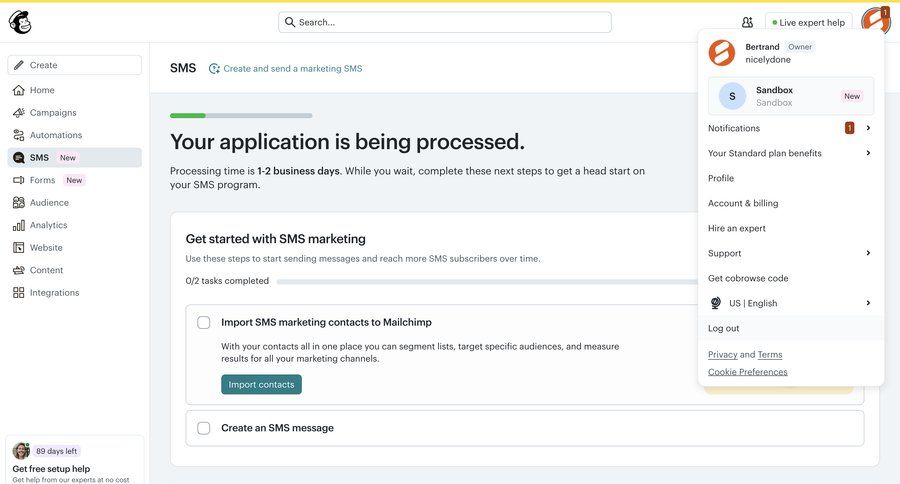Expand the Support submenu chevron
The image size is (900, 484).
[x=868, y=253]
